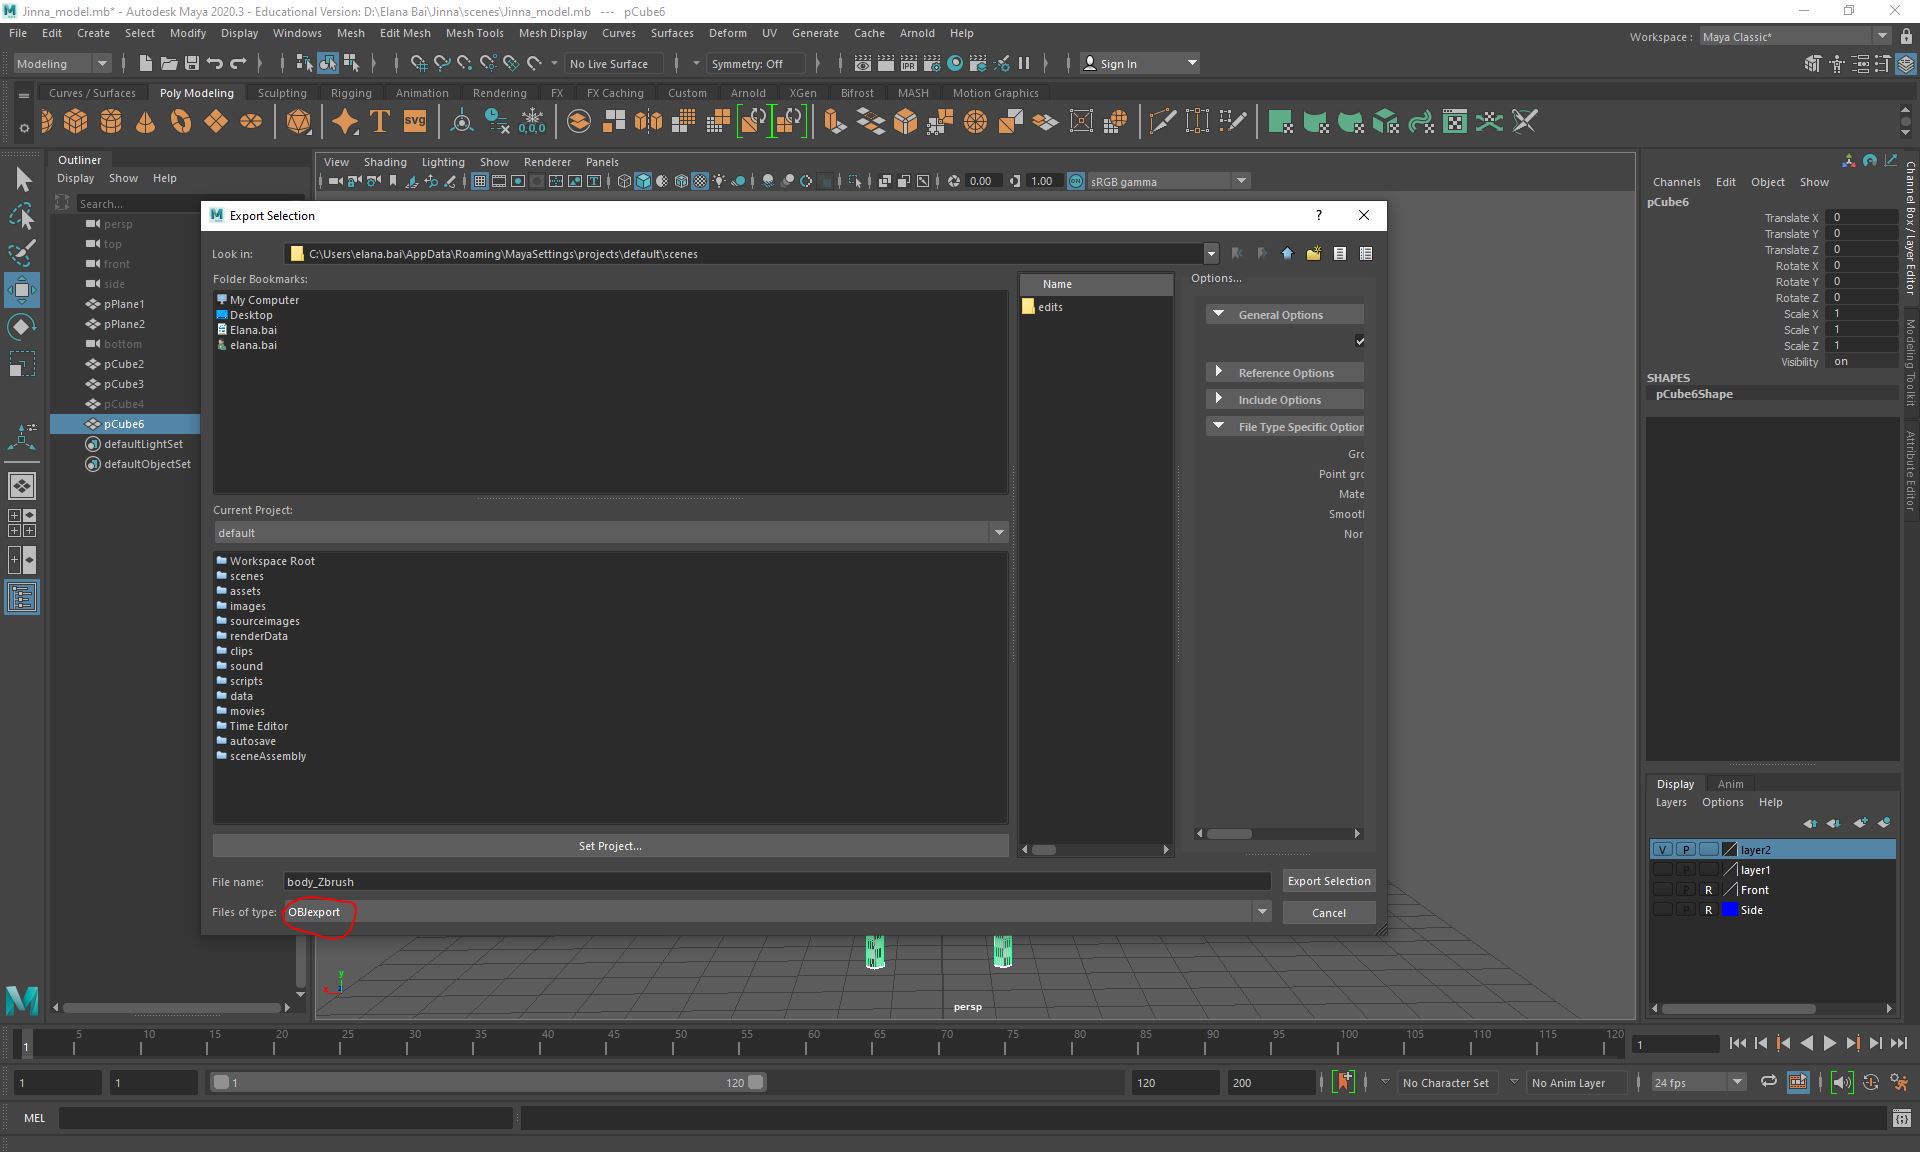Click the Set Project button
The width and height of the screenshot is (1920, 1152).
[609, 845]
